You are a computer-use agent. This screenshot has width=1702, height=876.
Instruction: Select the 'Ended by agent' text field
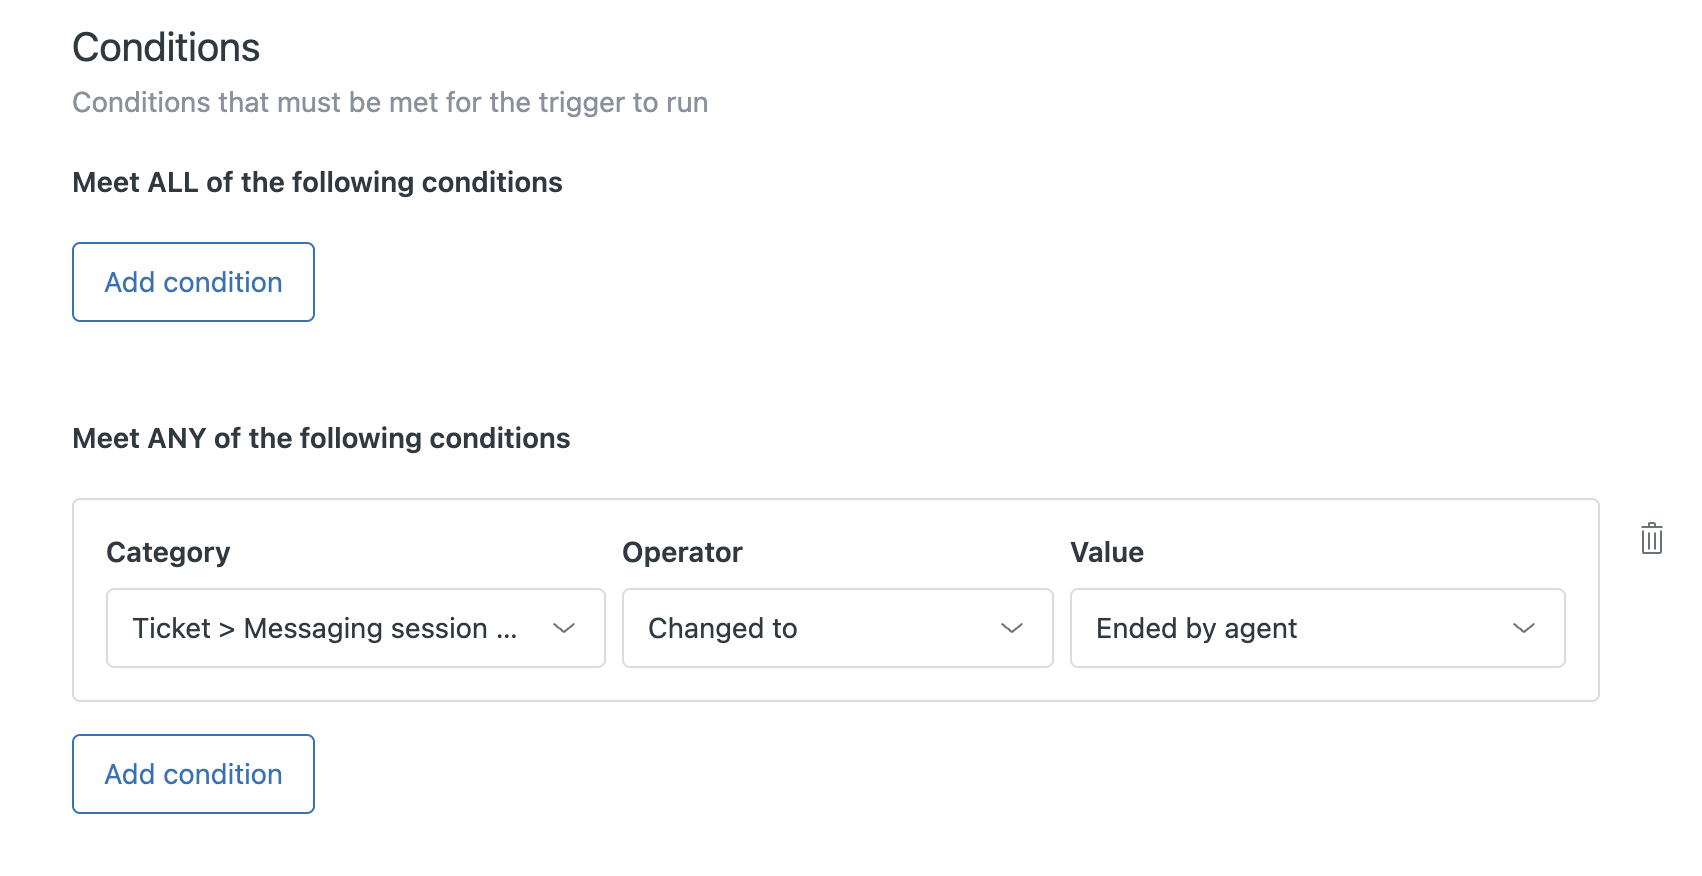tap(1196, 628)
